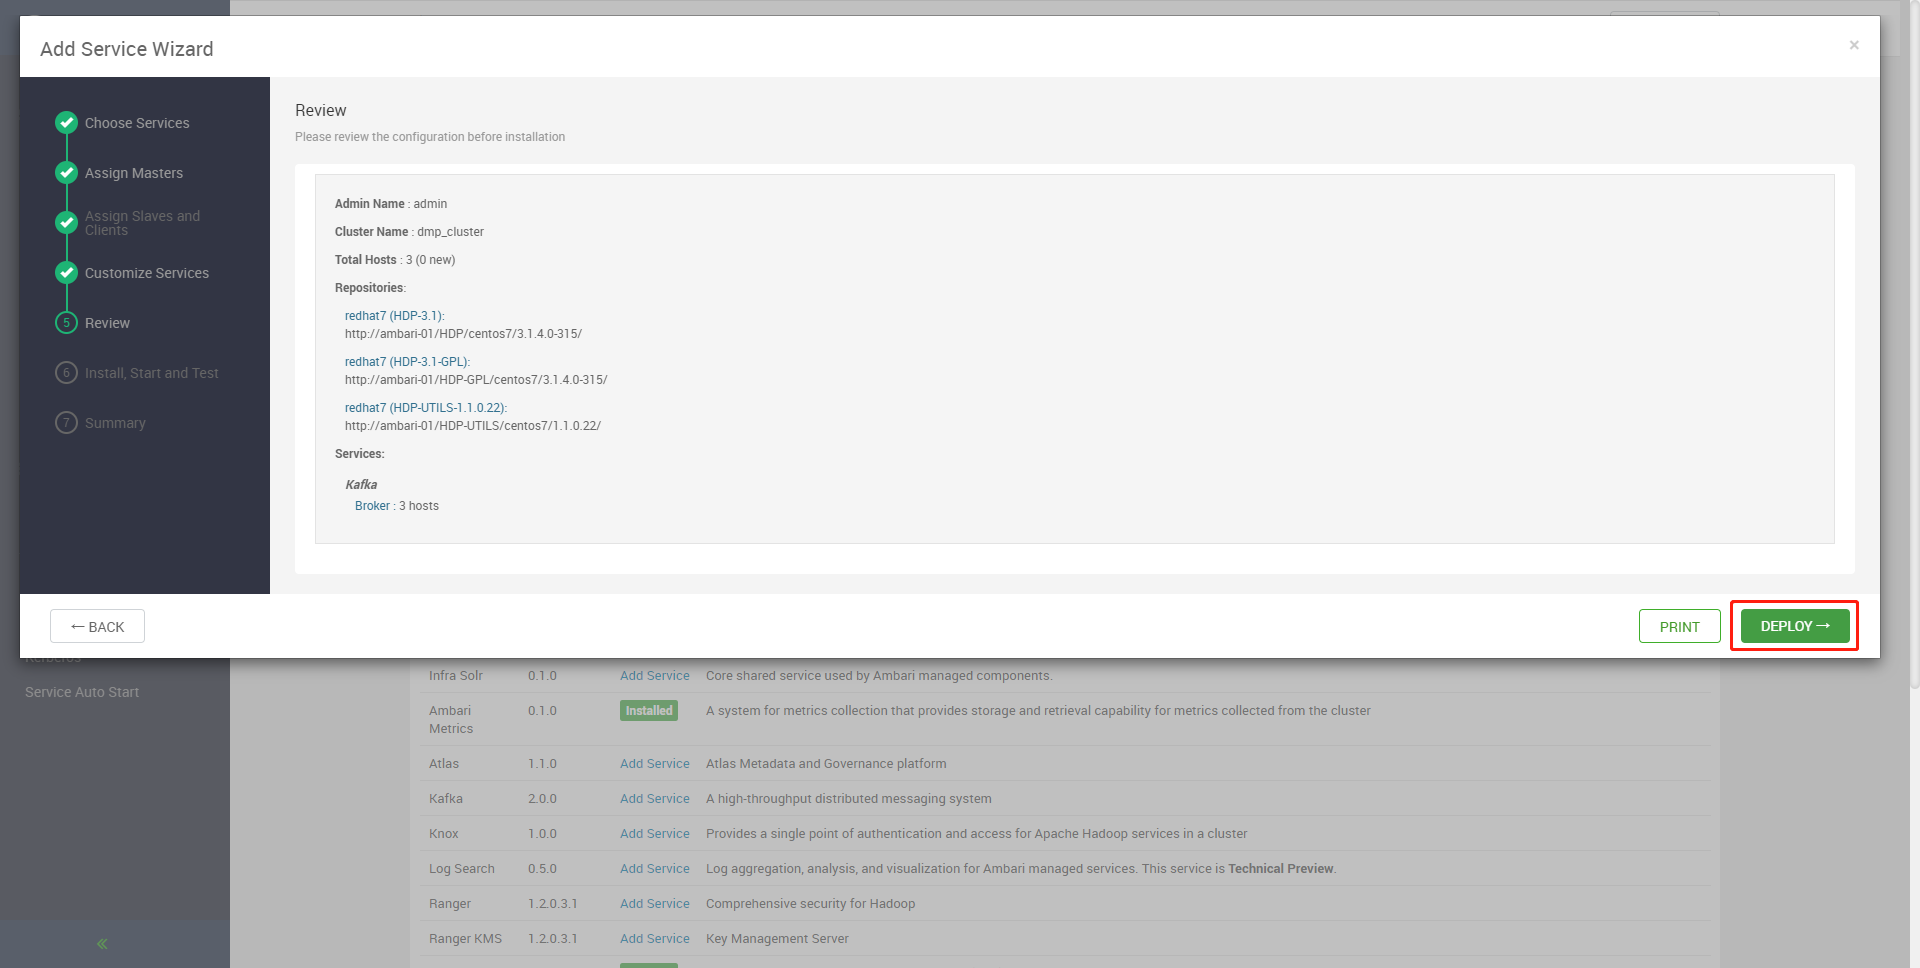
Task: Go to Assign Slaves and Clients step
Action: coord(142,223)
